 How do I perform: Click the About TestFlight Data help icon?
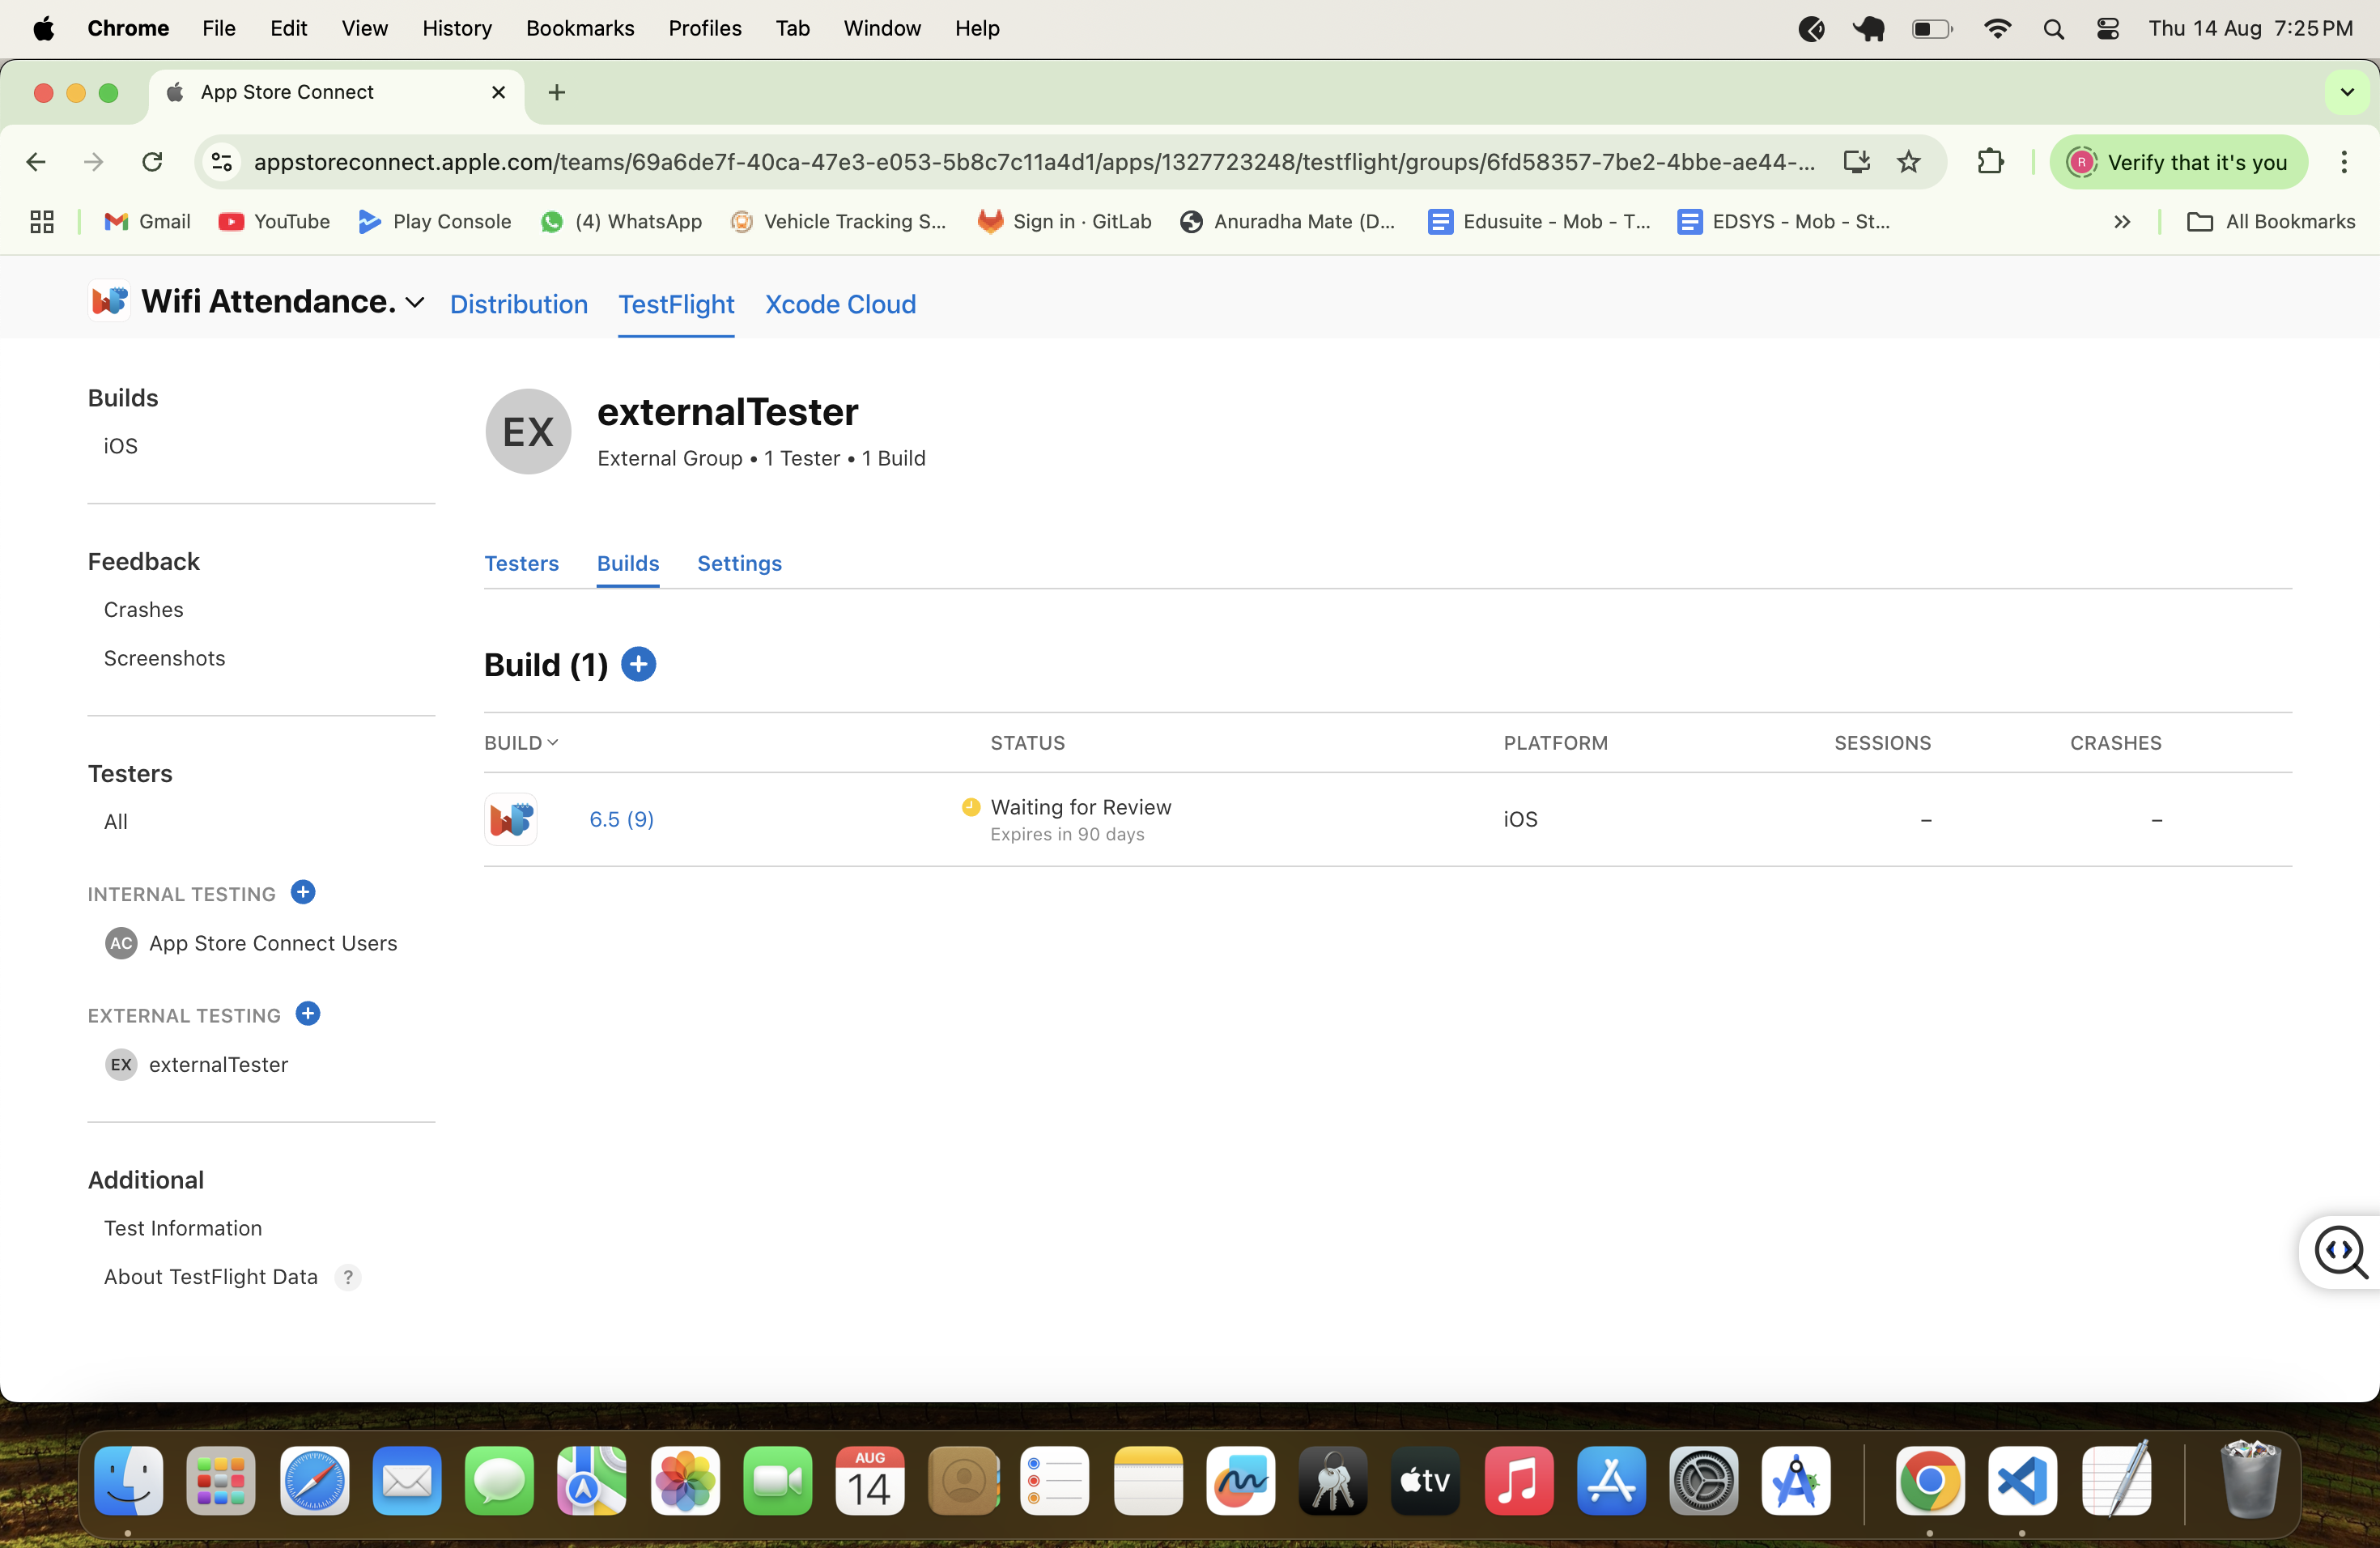pyautogui.click(x=347, y=1277)
